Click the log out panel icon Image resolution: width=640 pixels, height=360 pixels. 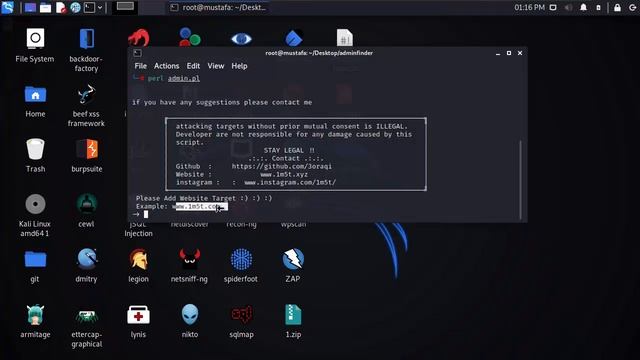633,7
